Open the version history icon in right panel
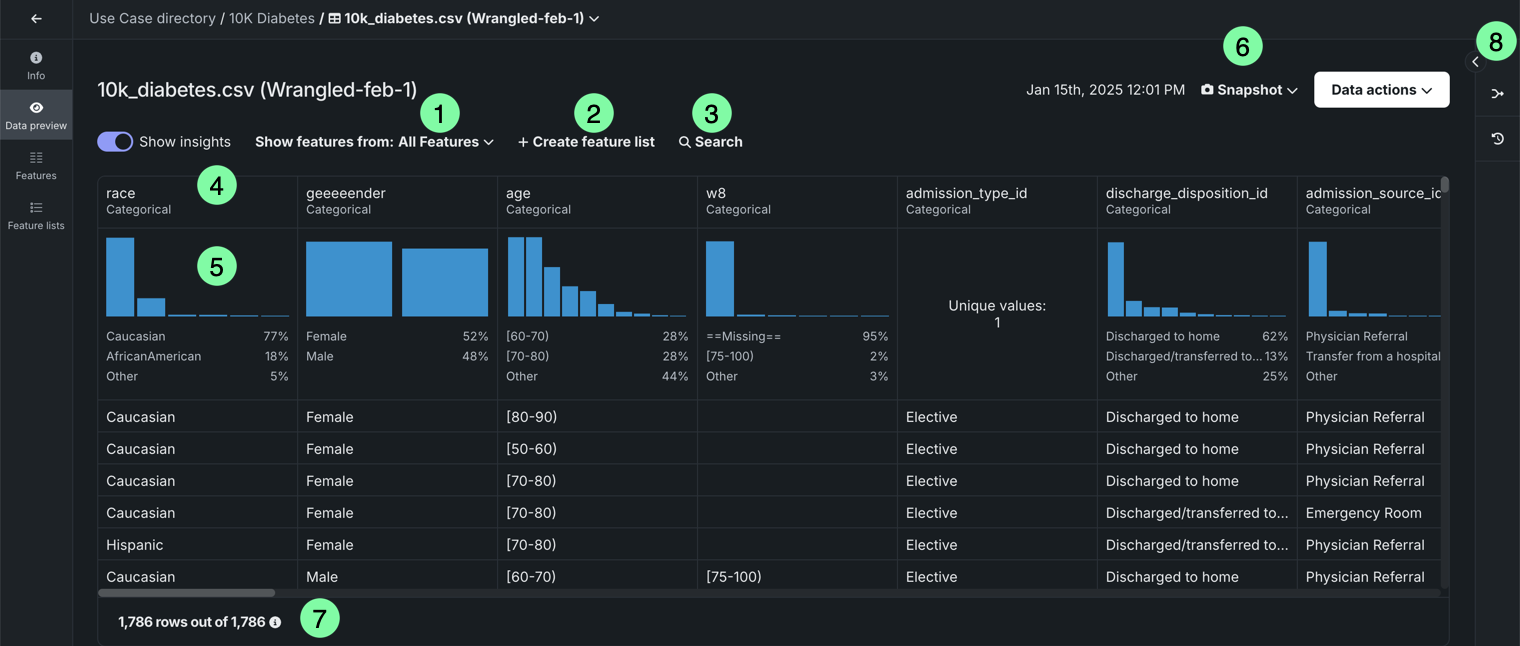Screen dimensions: 1520x646 coord(1497,139)
